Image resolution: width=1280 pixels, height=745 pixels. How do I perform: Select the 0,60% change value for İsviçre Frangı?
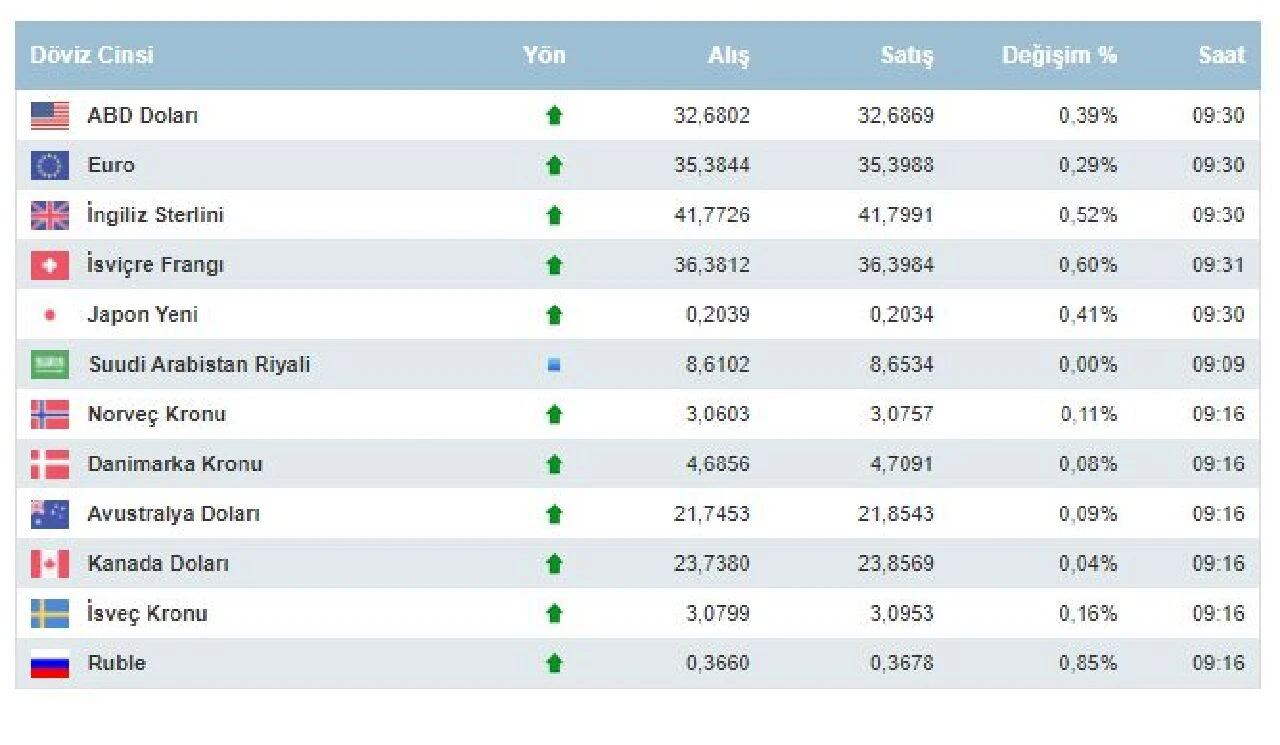(x=1087, y=264)
